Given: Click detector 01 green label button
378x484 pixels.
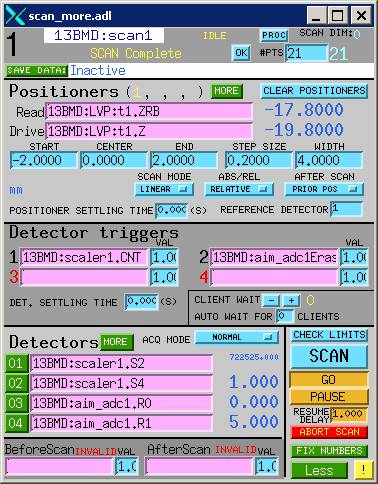Looking at the screenshot, I should pyautogui.click(x=16, y=363).
